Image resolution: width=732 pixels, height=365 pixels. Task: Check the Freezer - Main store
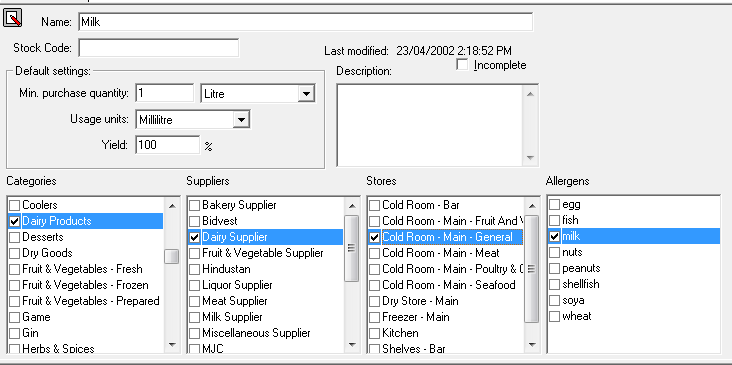pos(374,317)
